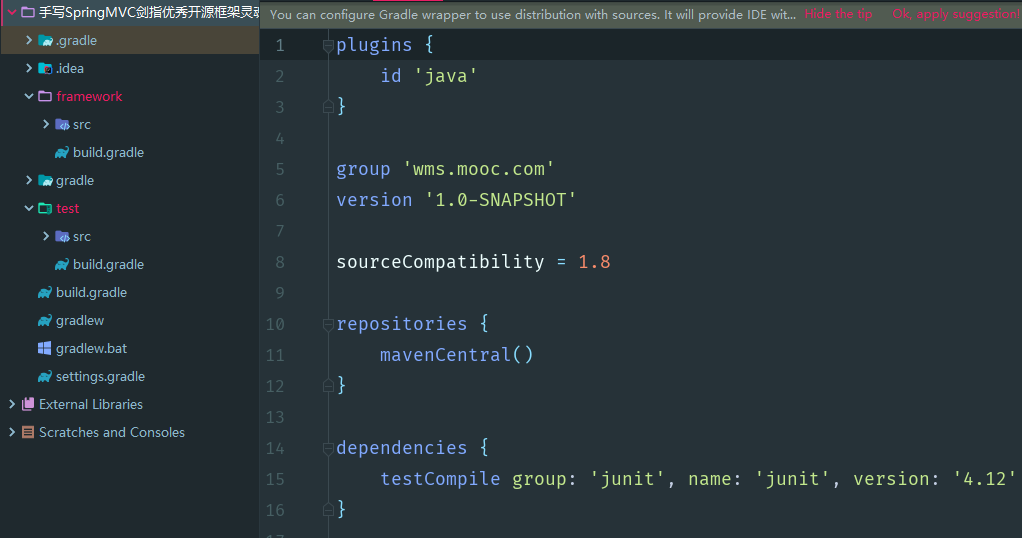This screenshot has height=538, width=1022.
Task: Click the settings.gradle file icon
Action: [45, 377]
